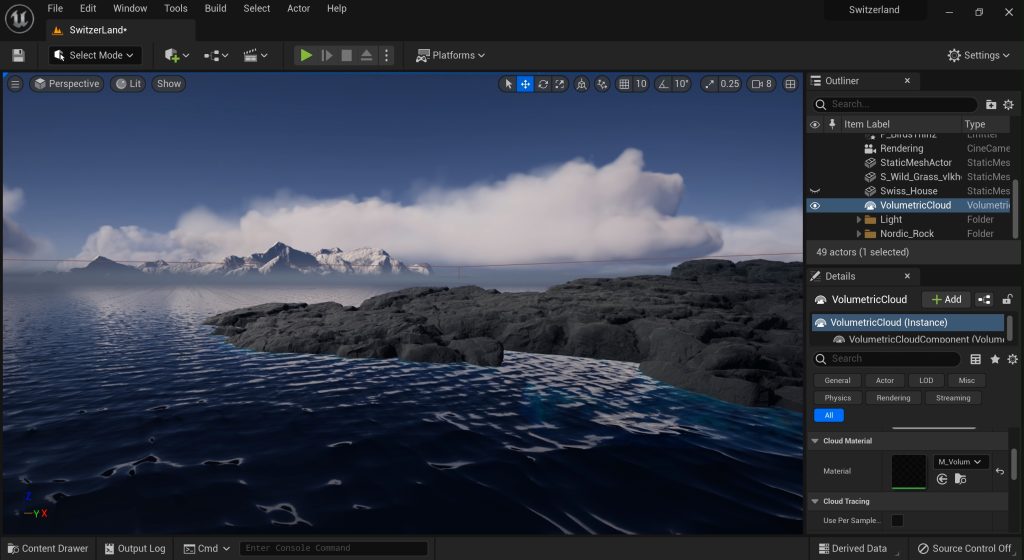Select StaticMeshActor in the Outliner
Screen dimensions: 1024x560
(x=916, y=163)
